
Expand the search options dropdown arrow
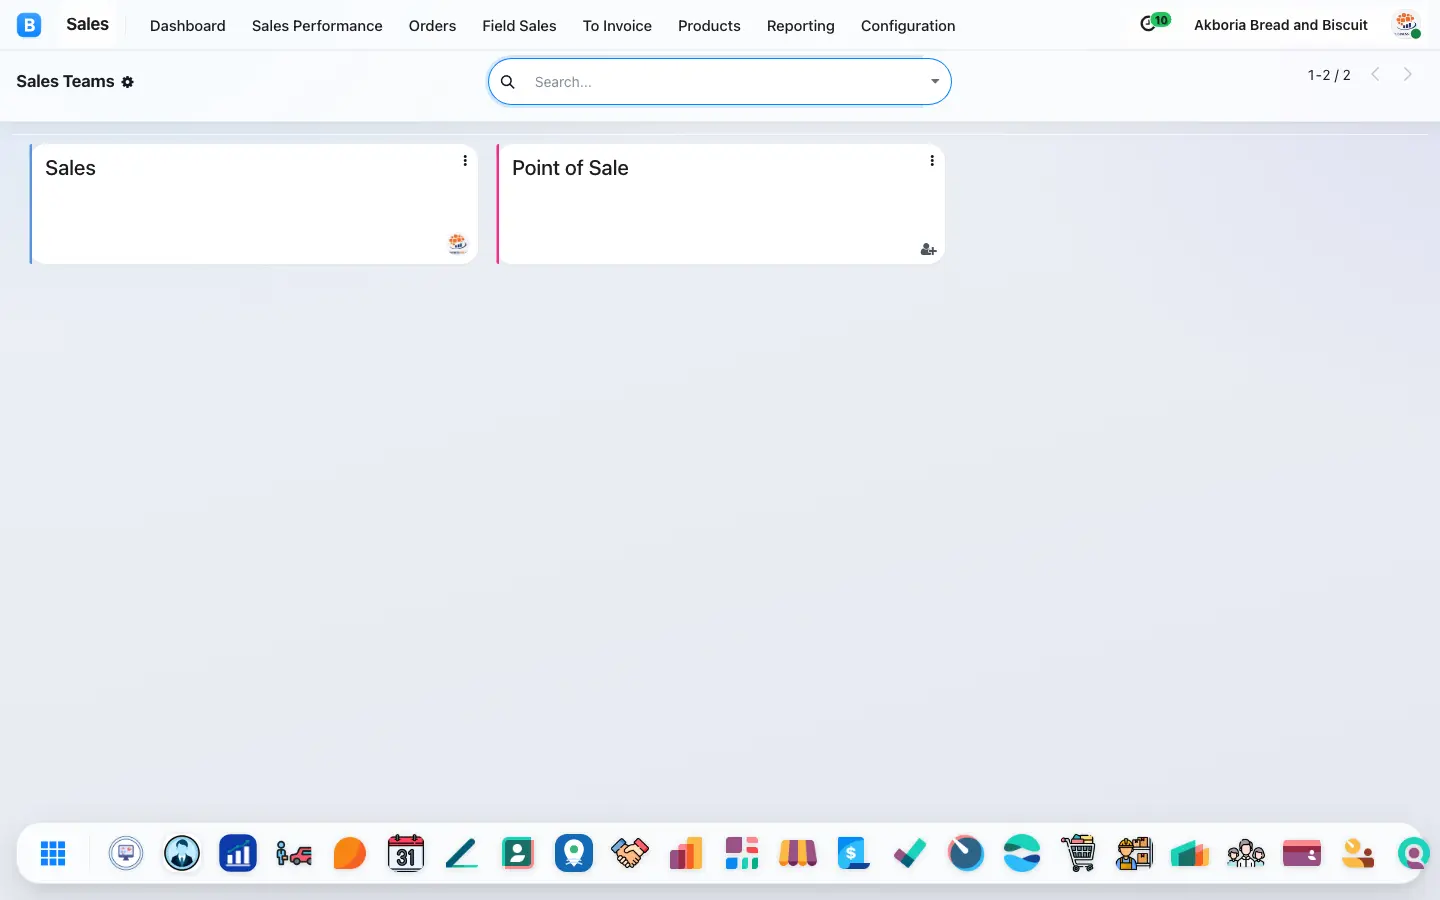pos(935,82)
